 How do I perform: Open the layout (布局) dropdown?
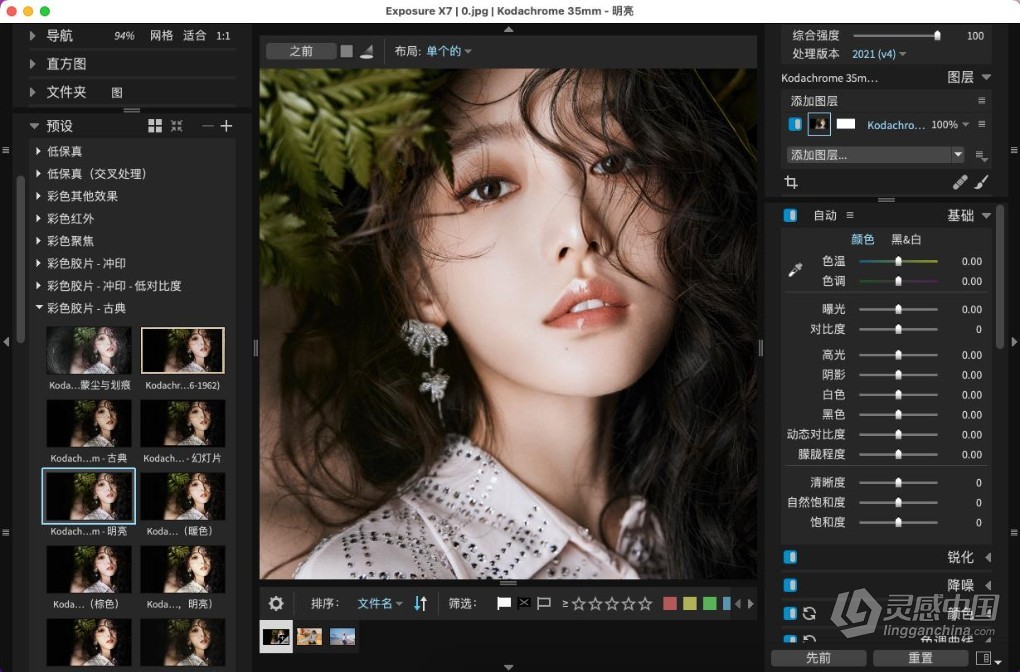[x=448, y=51]
